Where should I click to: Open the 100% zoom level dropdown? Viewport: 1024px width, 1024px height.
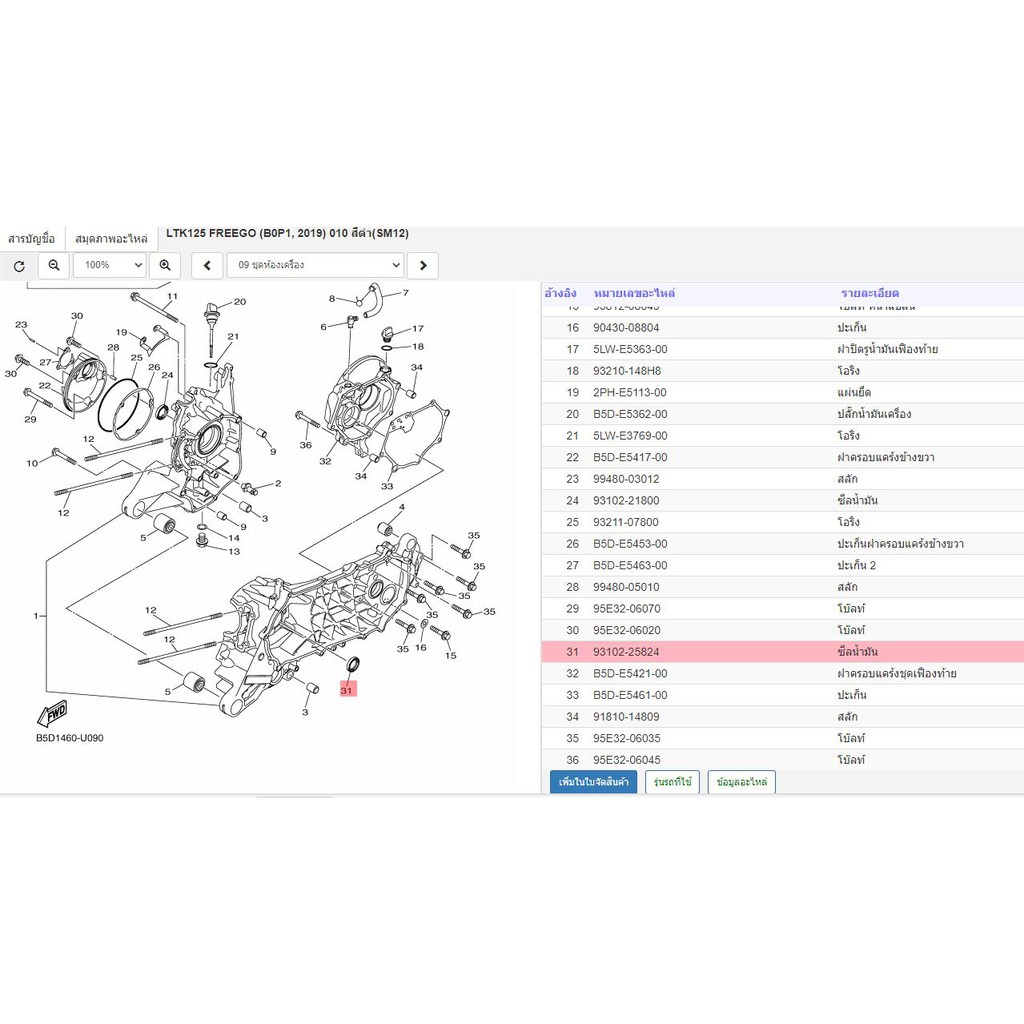click(x=109, y=265)
